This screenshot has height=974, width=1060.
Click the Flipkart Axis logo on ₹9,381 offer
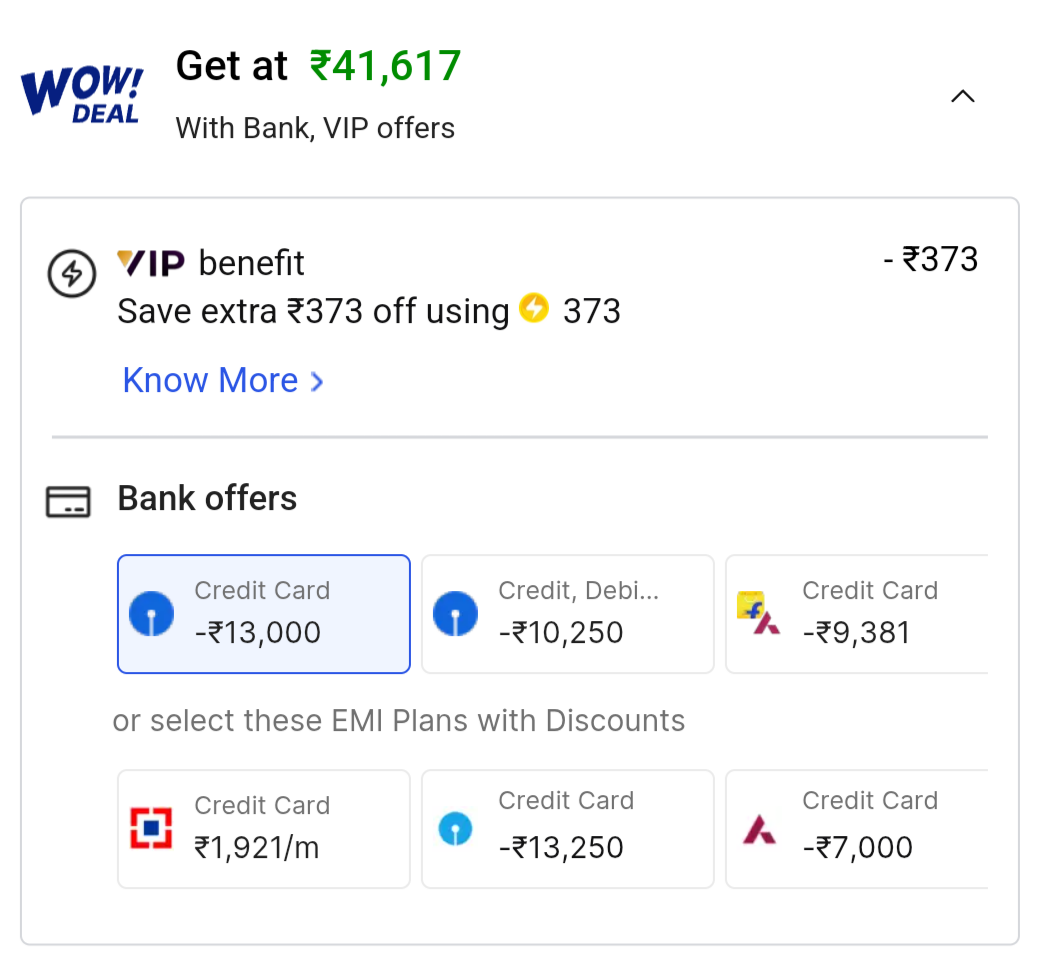(x=757, y=614)
